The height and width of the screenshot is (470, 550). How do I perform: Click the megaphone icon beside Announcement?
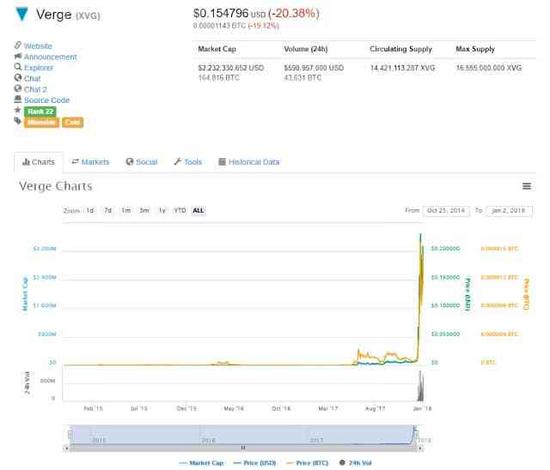[18, 56]
